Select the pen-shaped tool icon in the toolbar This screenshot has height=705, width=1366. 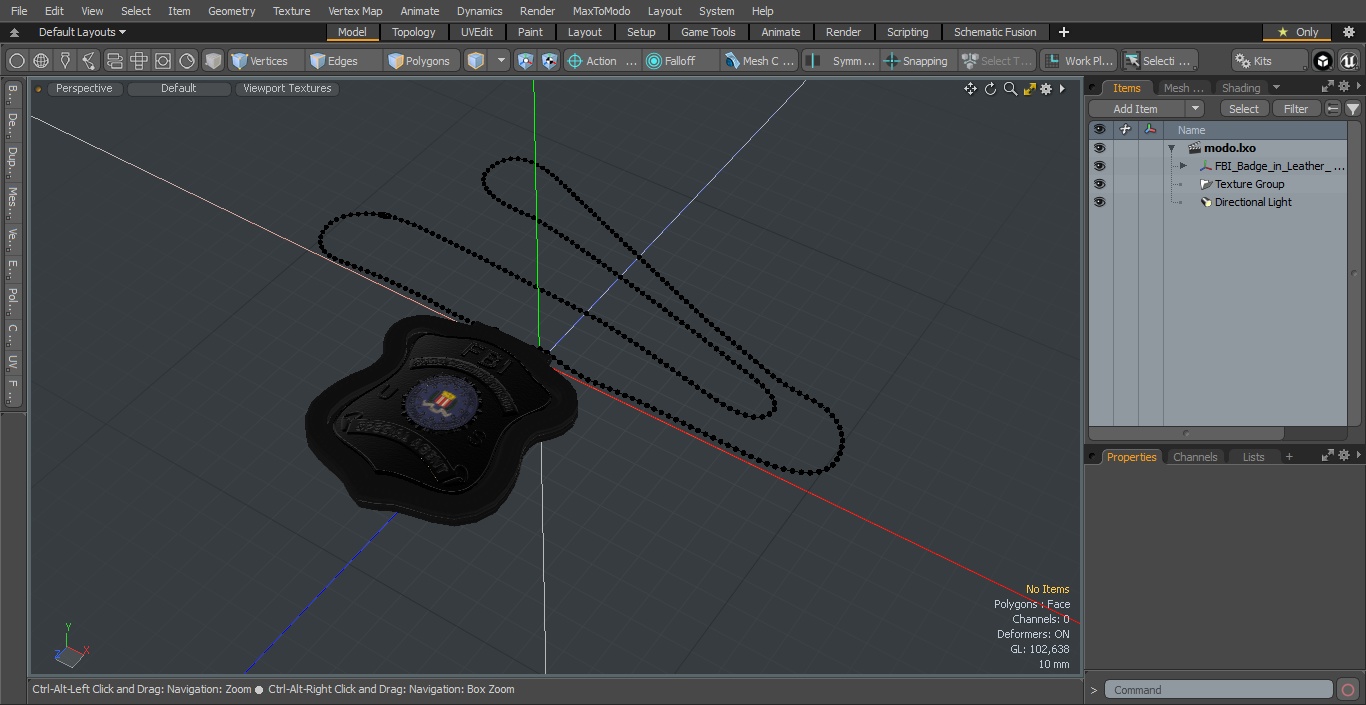pos(65,61)
